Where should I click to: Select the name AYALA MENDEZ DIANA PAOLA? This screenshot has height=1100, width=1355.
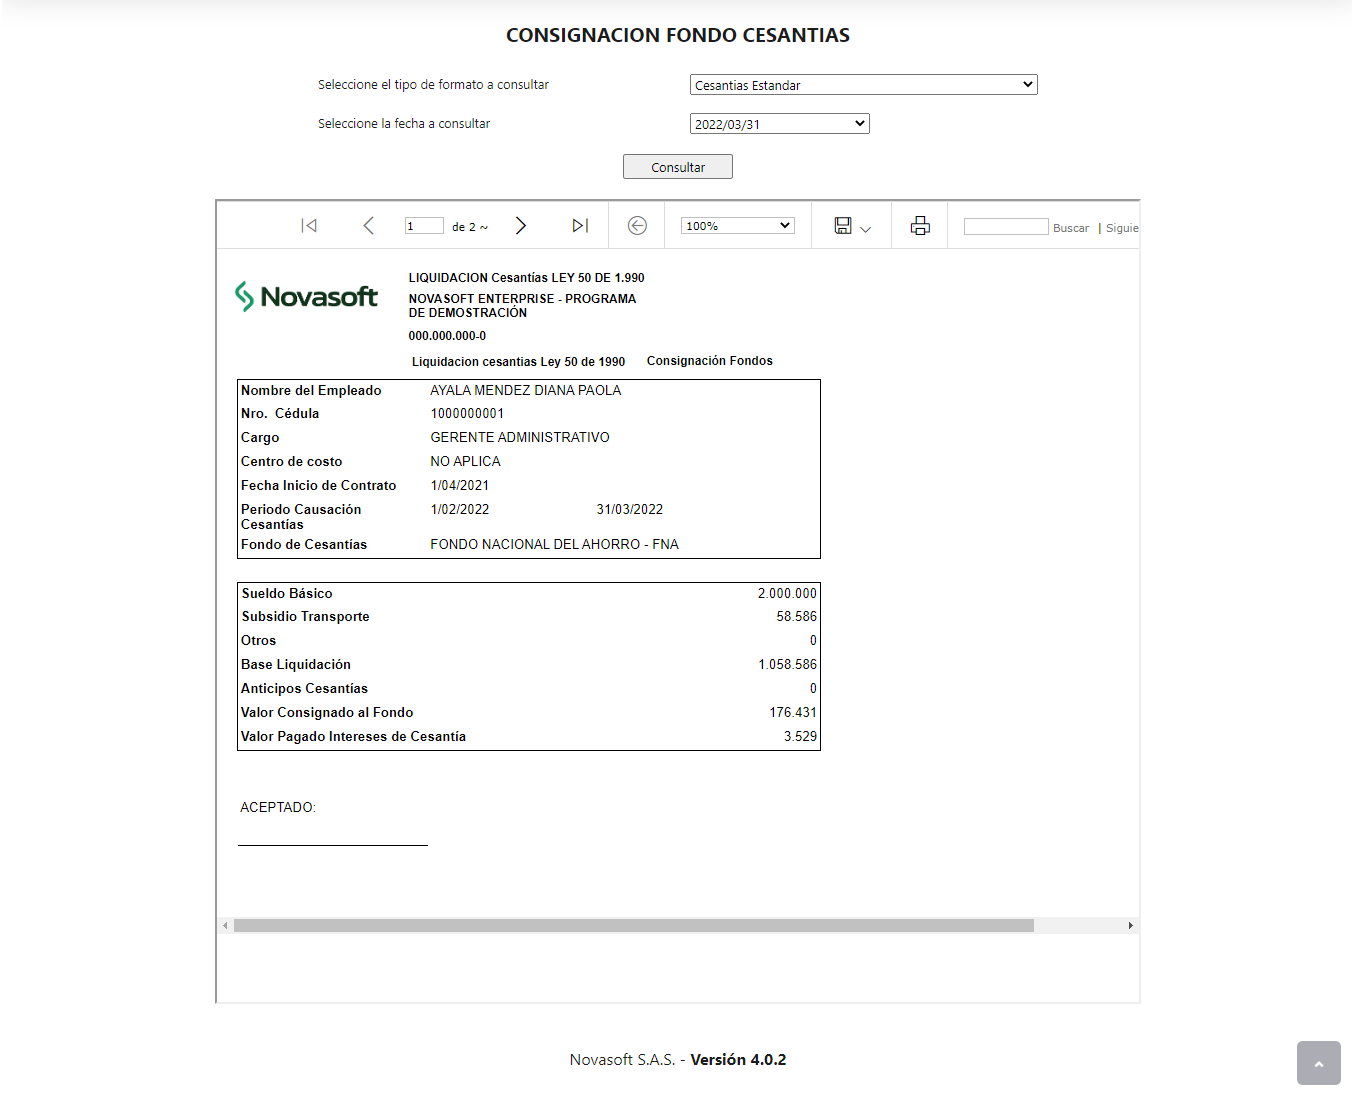(x=526, y=390)
